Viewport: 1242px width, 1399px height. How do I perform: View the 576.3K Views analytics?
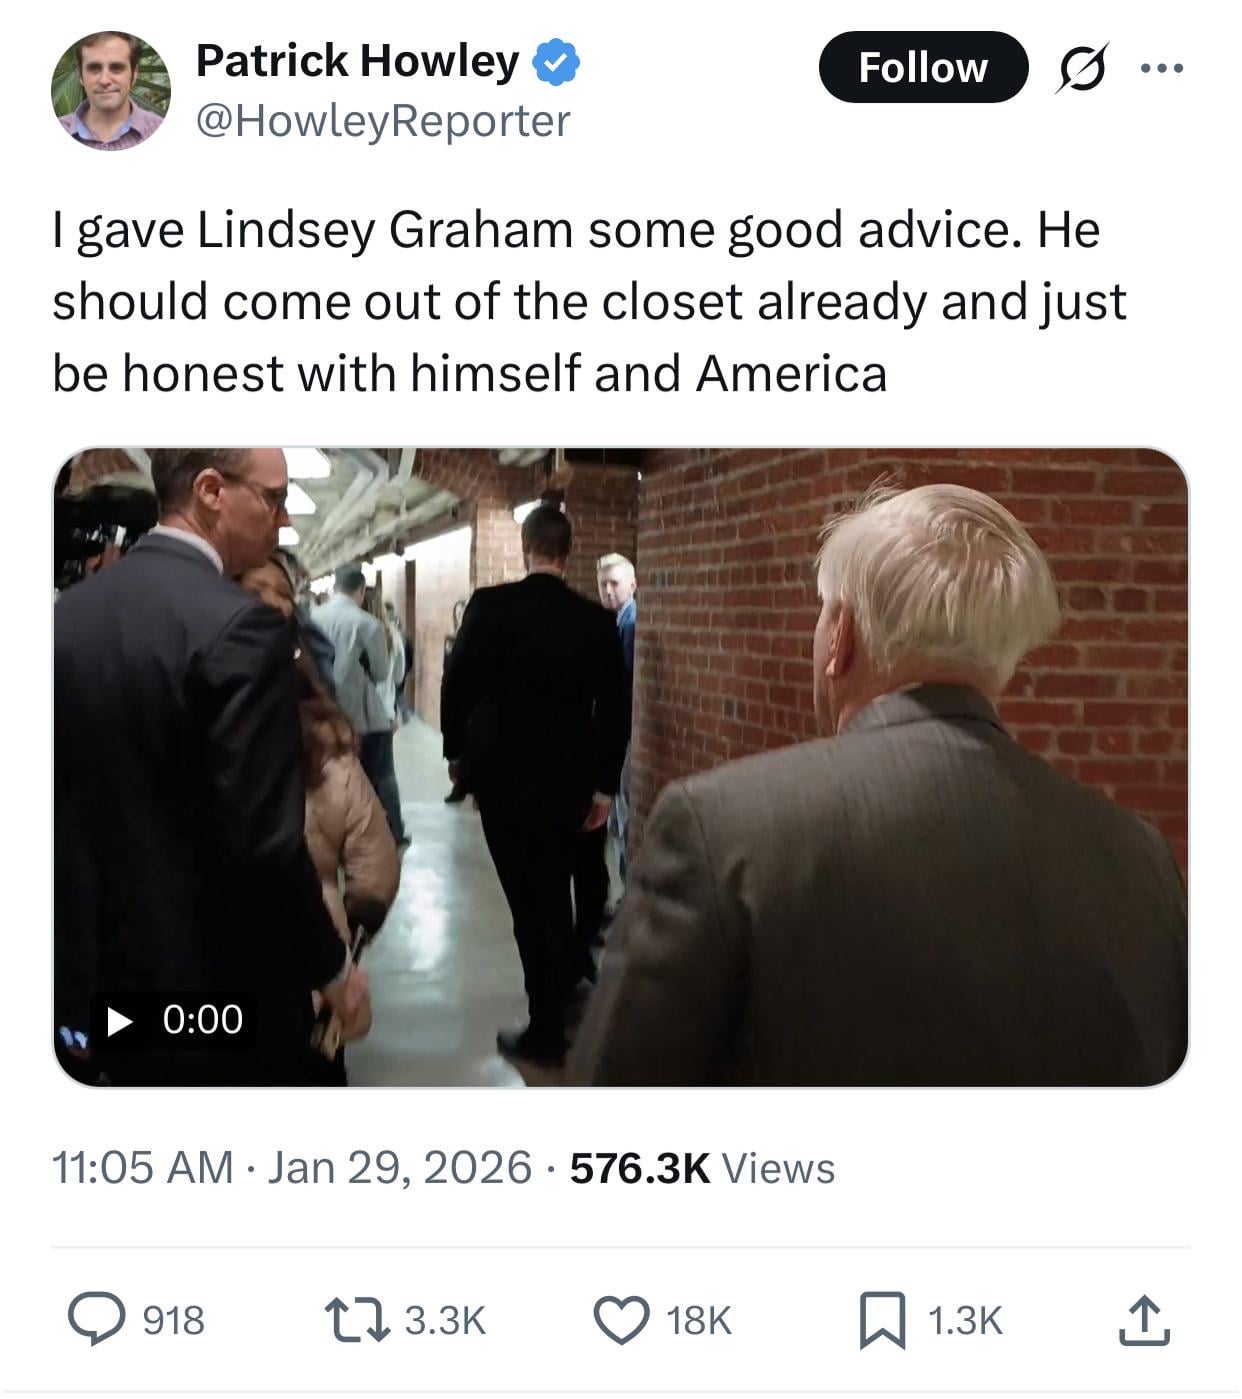[702, 1167]
